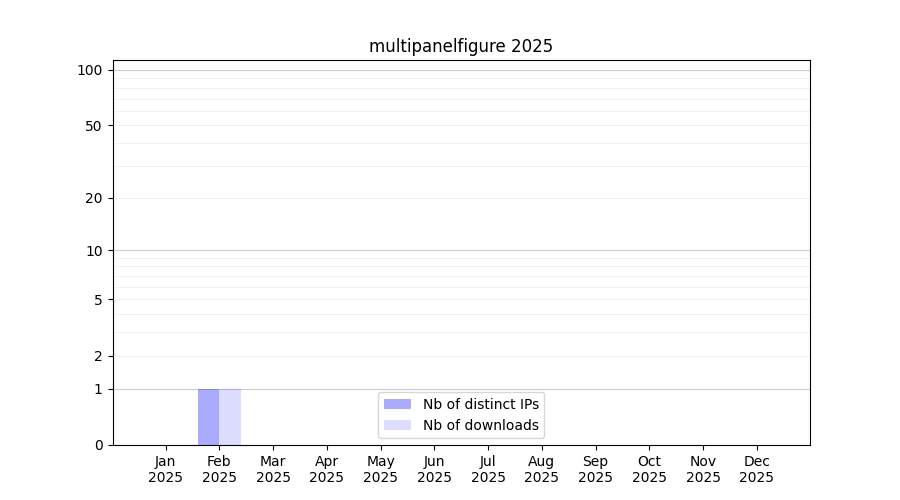This screenshot has width=900, height=500.
Task: Click the 0 tick on the y-axis
Action: [97, 445]
